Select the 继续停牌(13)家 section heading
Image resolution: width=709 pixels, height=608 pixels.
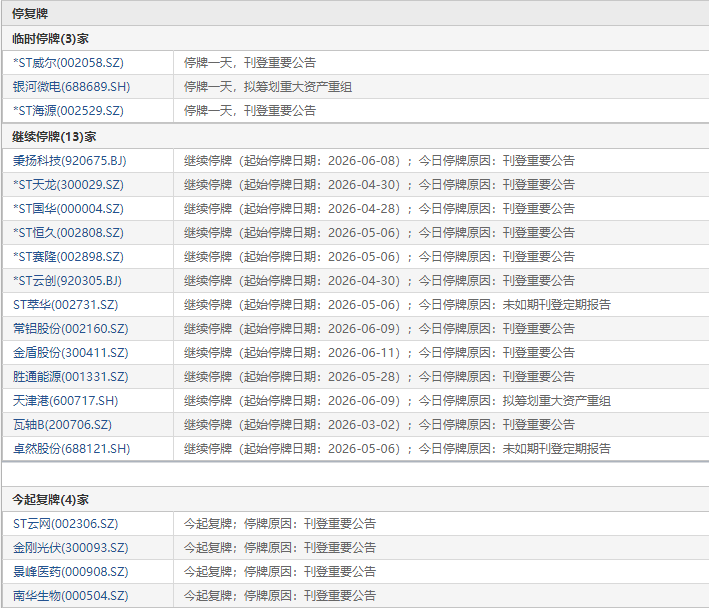coord(54,137)
